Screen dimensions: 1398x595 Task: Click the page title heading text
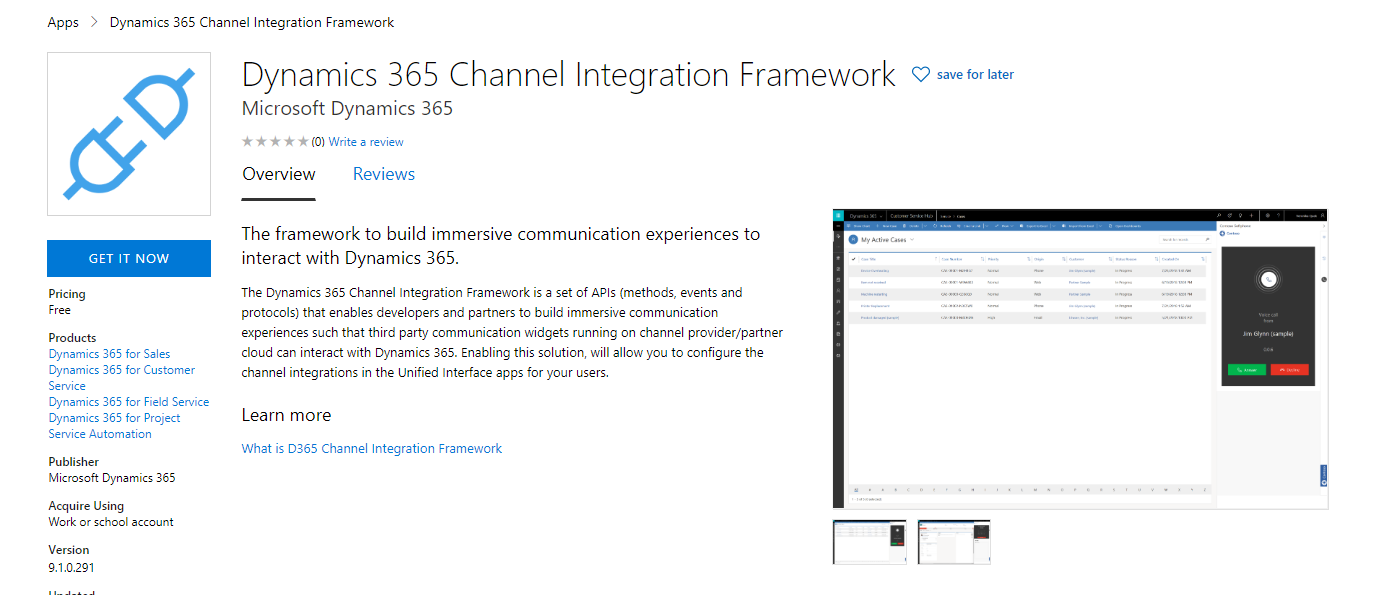pyautogui.click(x=569, y=75)
